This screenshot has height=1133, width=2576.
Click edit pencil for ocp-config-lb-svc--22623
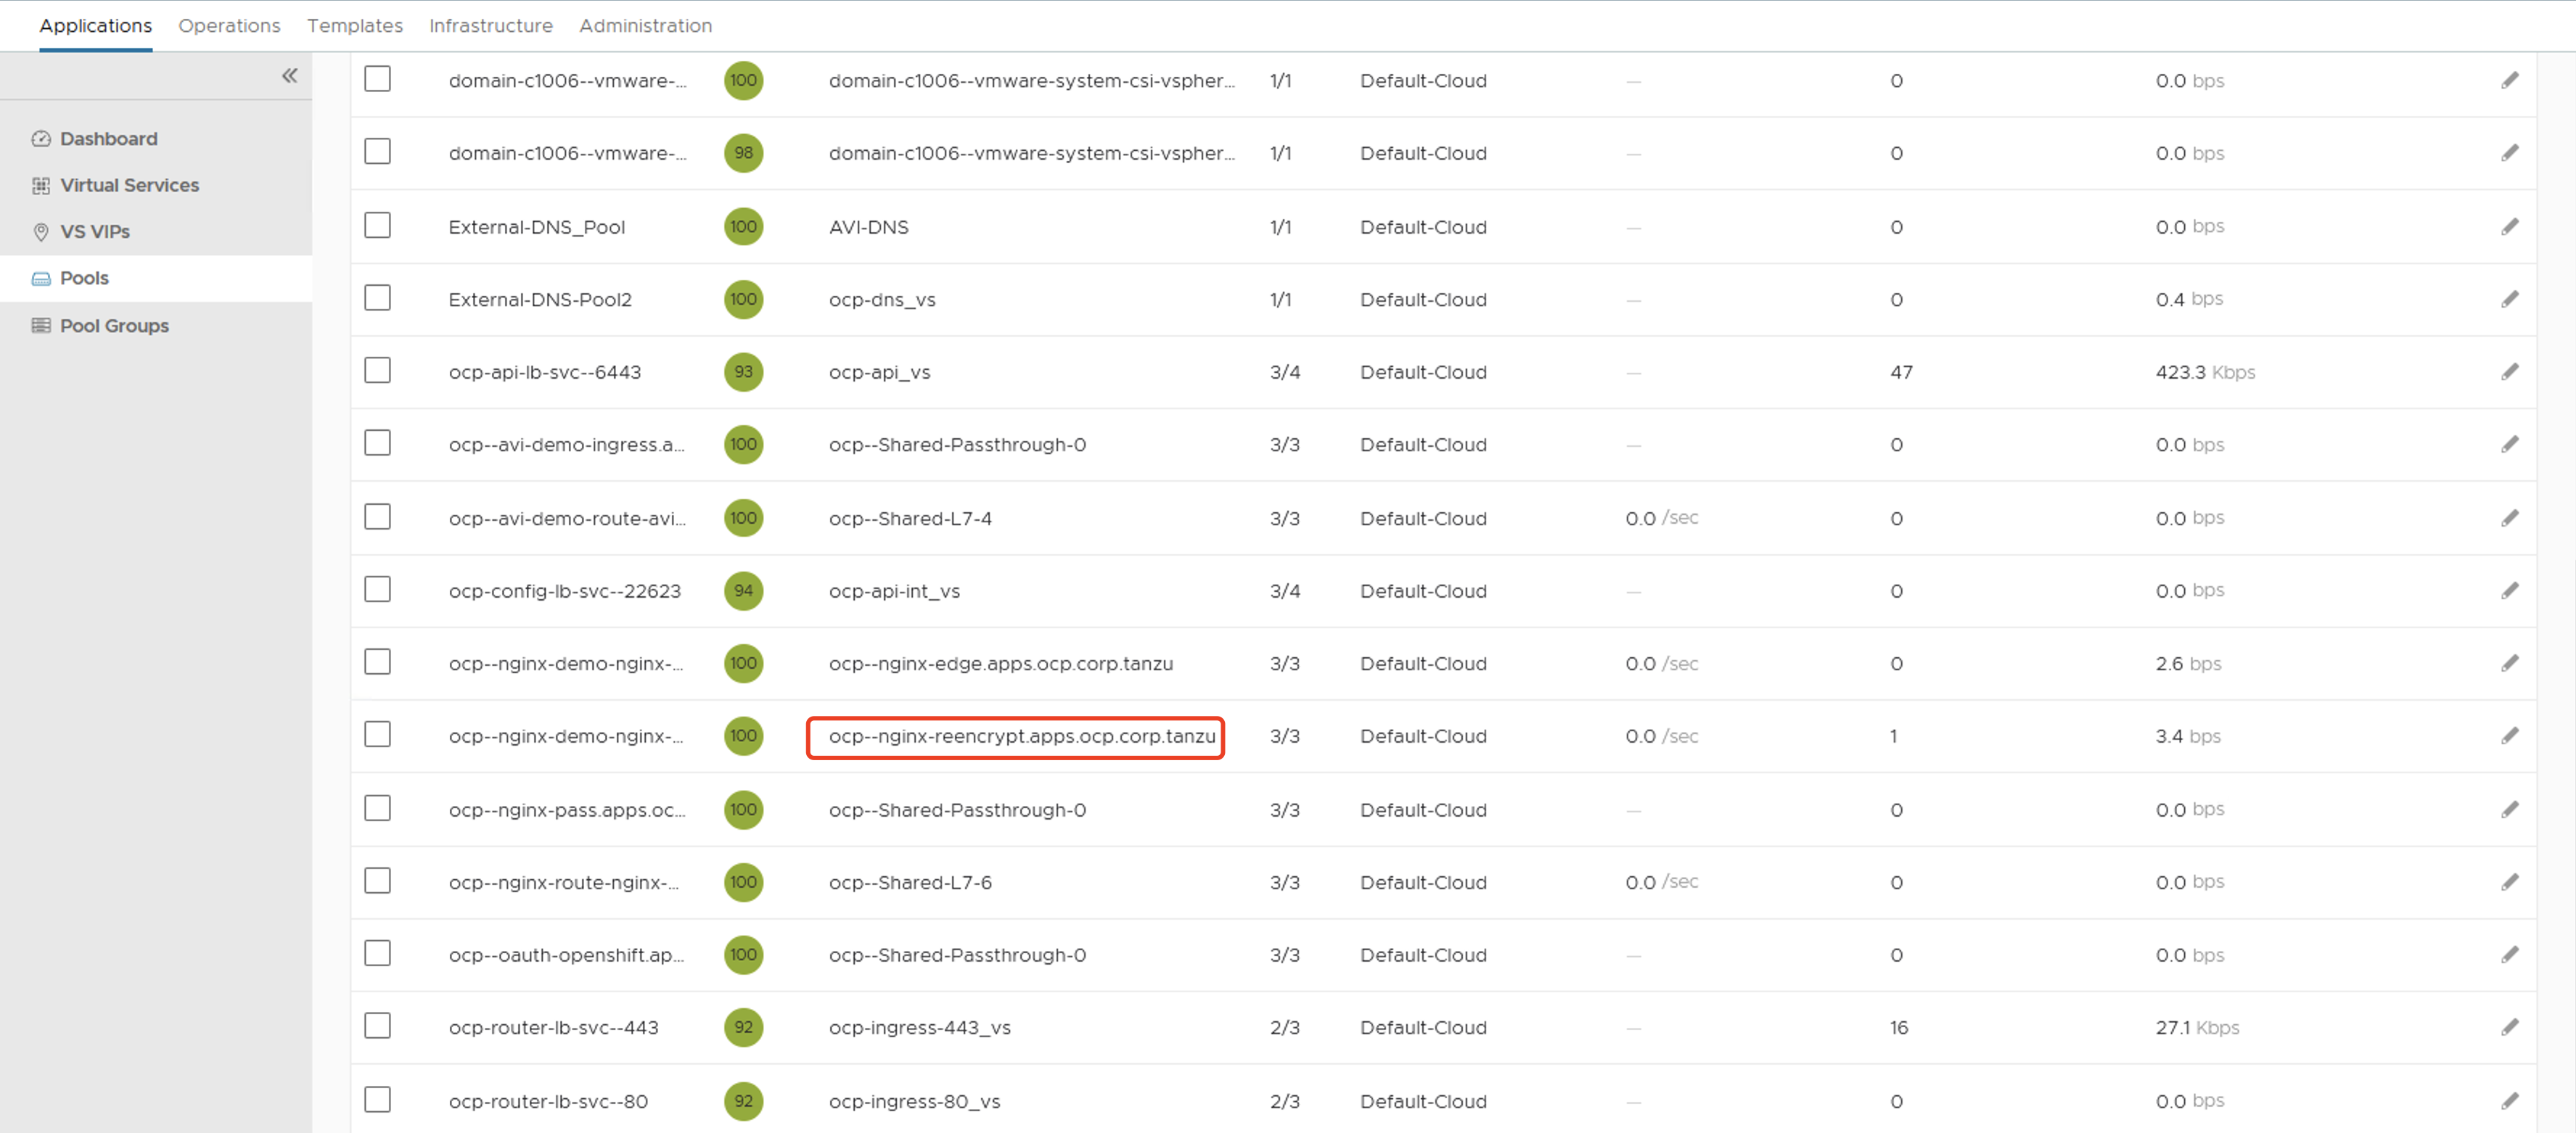(x=2509, y=591)
